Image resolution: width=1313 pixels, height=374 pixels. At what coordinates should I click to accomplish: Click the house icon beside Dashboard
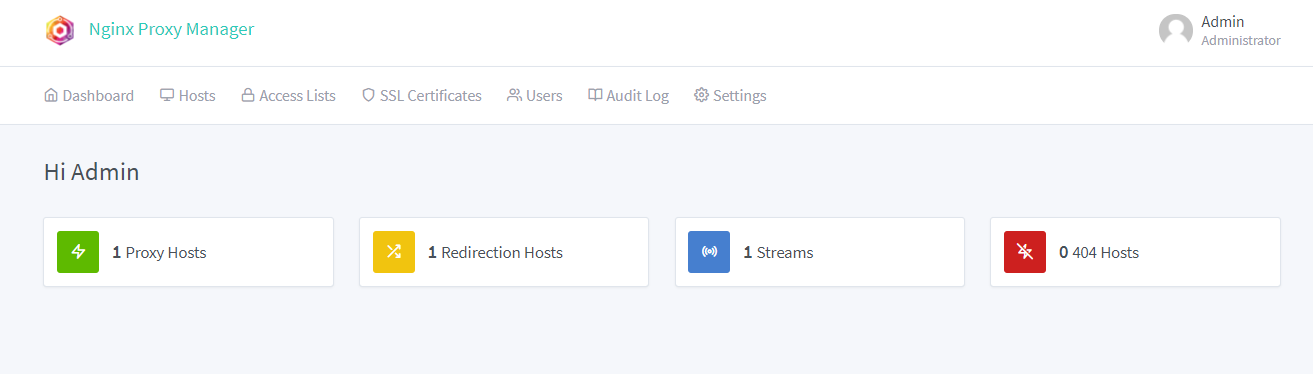click(51, 95)
